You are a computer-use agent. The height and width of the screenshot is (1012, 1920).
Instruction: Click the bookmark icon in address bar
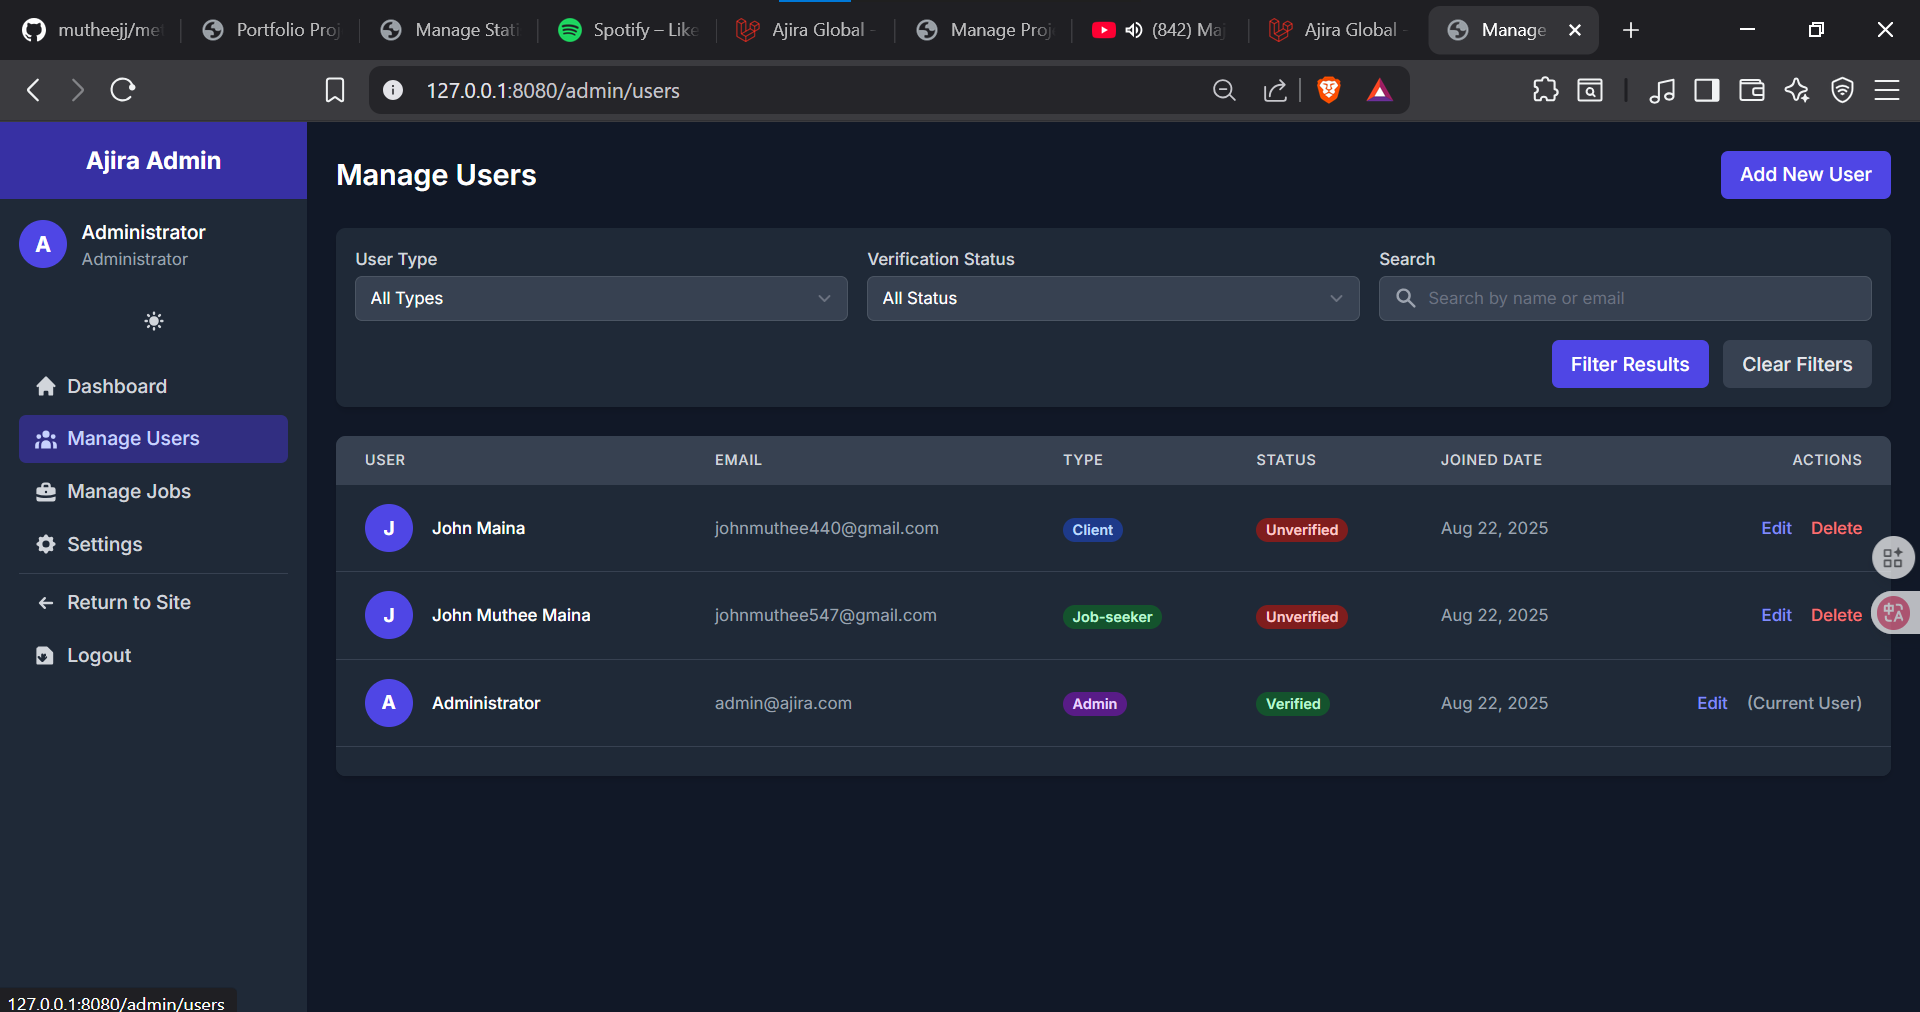coord(335,90)
